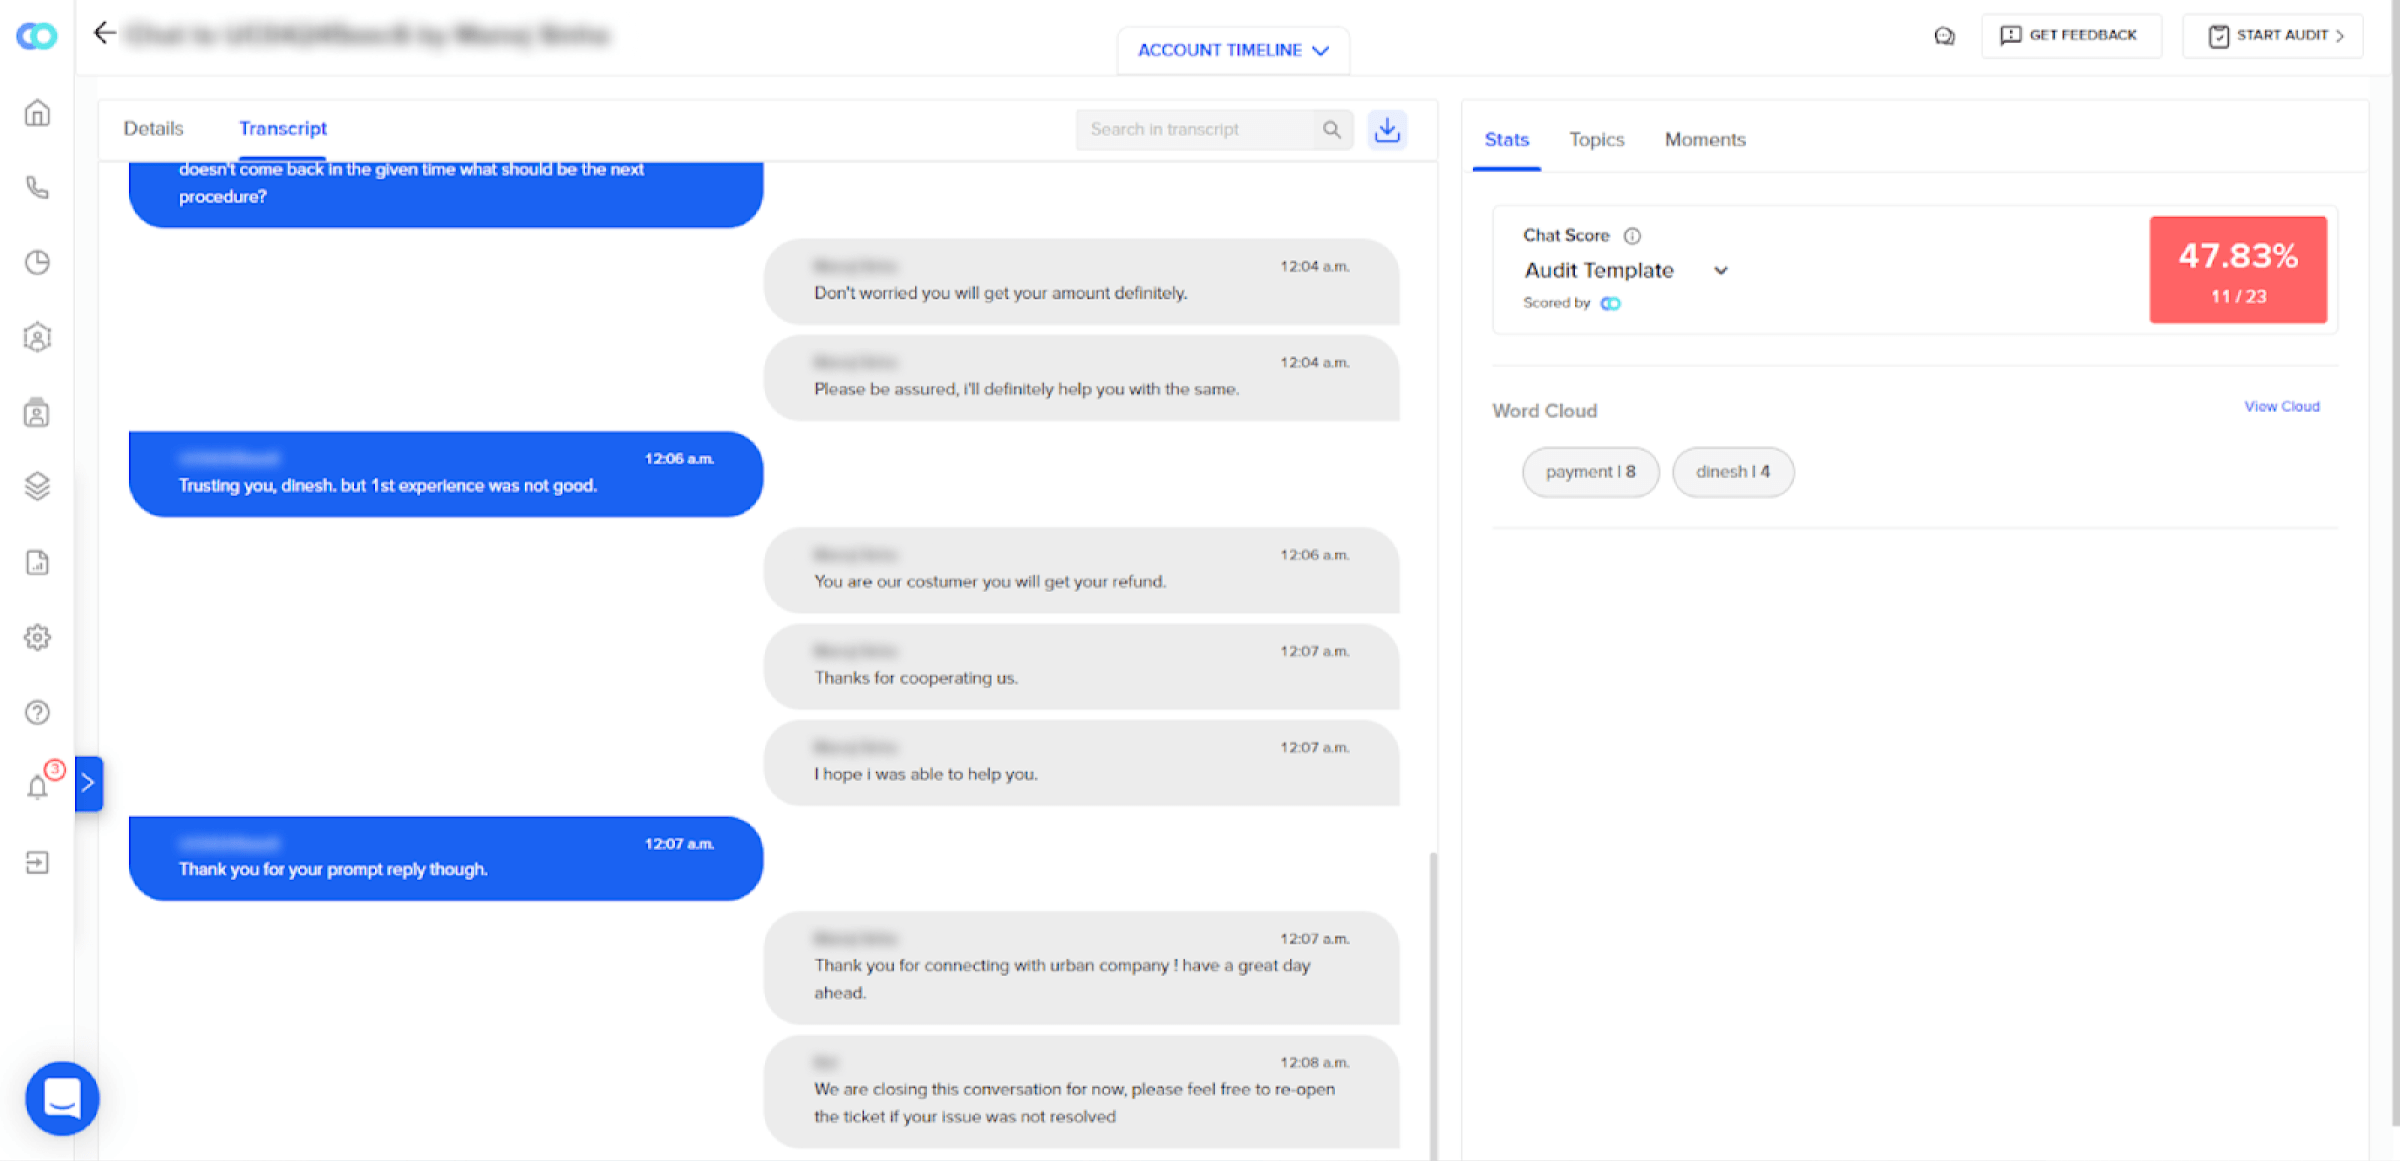Select the Agents hexagon icon in sidebar
The image size is (2400, 1161).
pyautogui.click(x=37, y=337)
